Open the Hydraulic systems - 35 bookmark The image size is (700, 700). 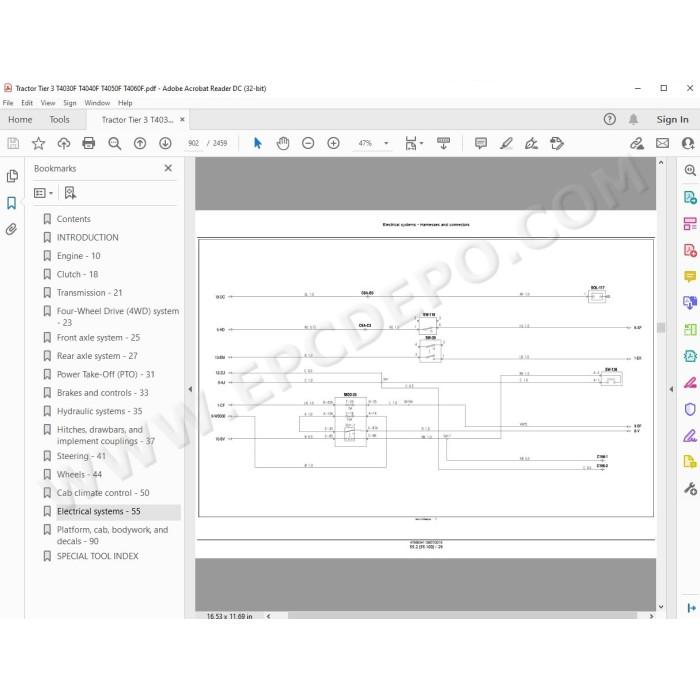(x=99, y=411)
